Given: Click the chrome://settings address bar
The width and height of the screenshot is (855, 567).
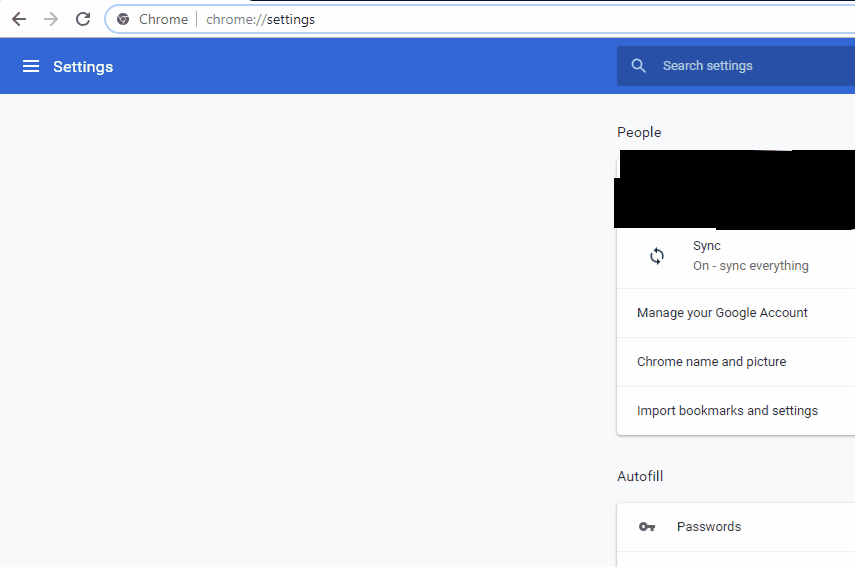Looking at the screenshot, I should pyautogui.click(x=480, y=20).
